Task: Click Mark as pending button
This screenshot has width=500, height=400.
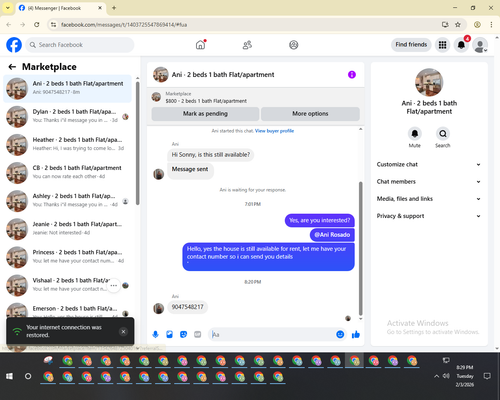Action: pos(205,114)
